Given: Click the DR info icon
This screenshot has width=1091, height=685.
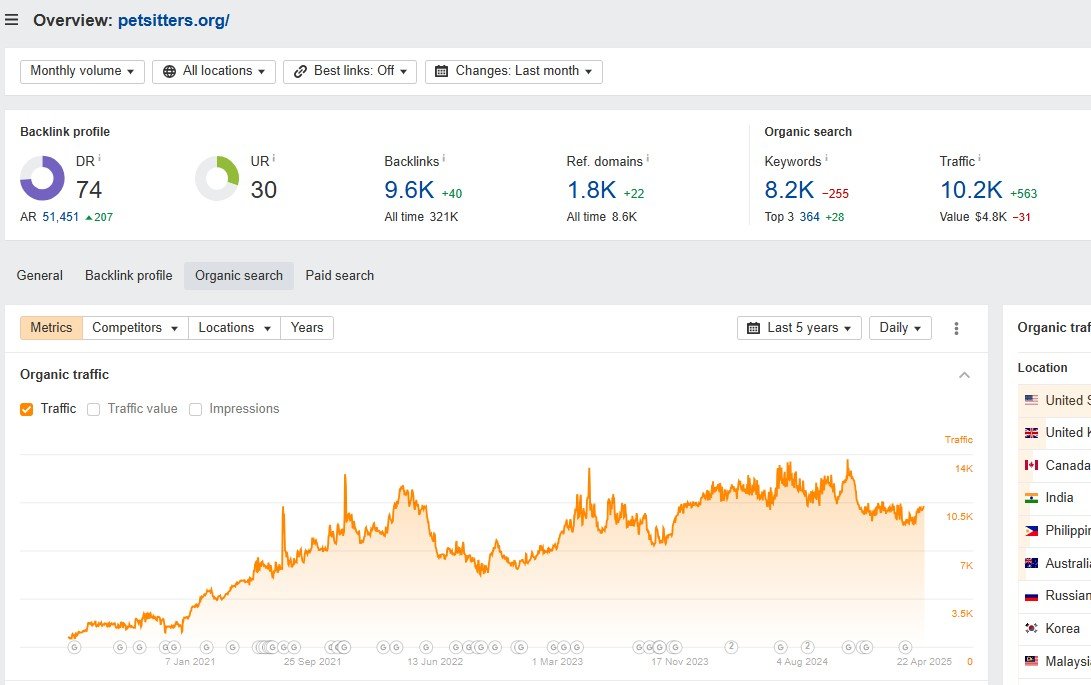Looking at the screenshot, I should [99, 159].
